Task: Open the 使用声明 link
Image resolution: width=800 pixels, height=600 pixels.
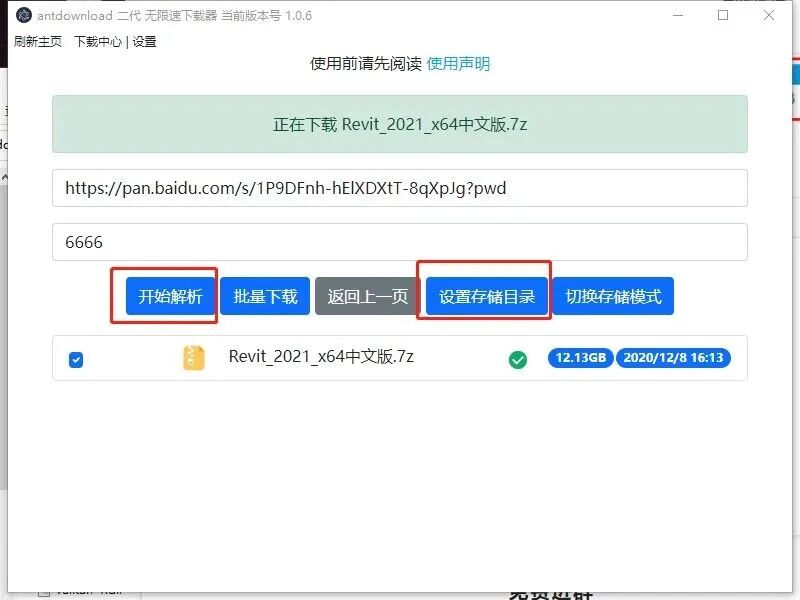Action: [x=458, y=64]
